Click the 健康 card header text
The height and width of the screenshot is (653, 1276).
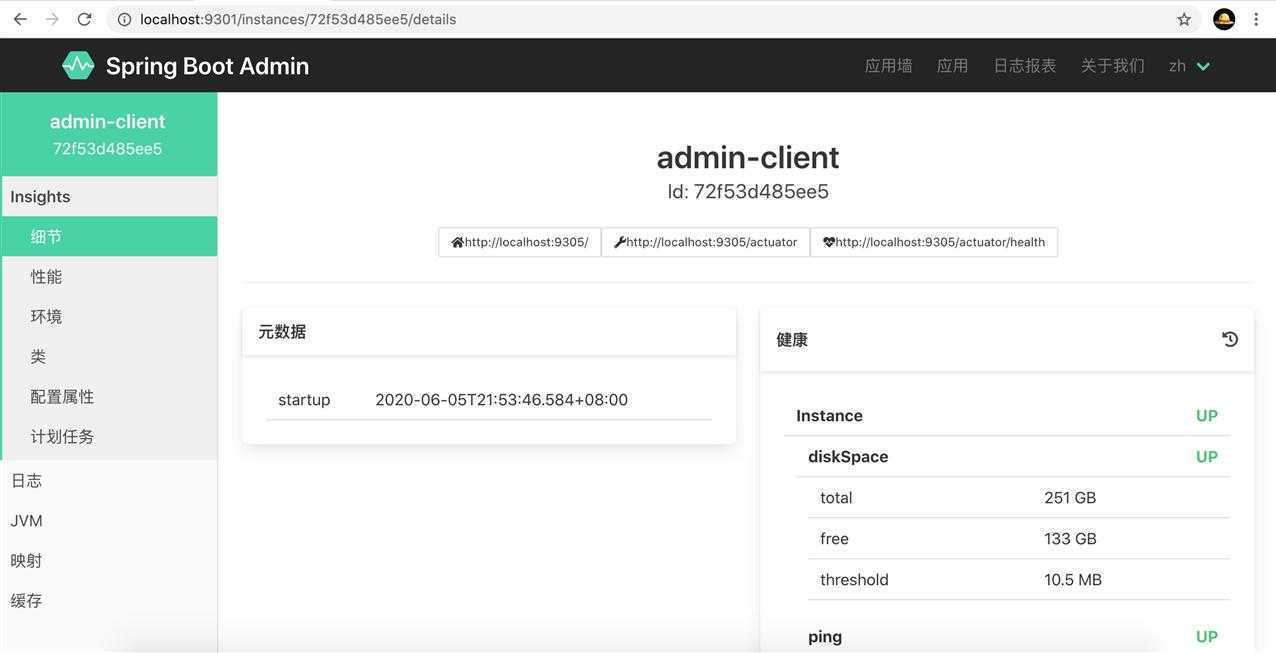click(x=792, y=340)
